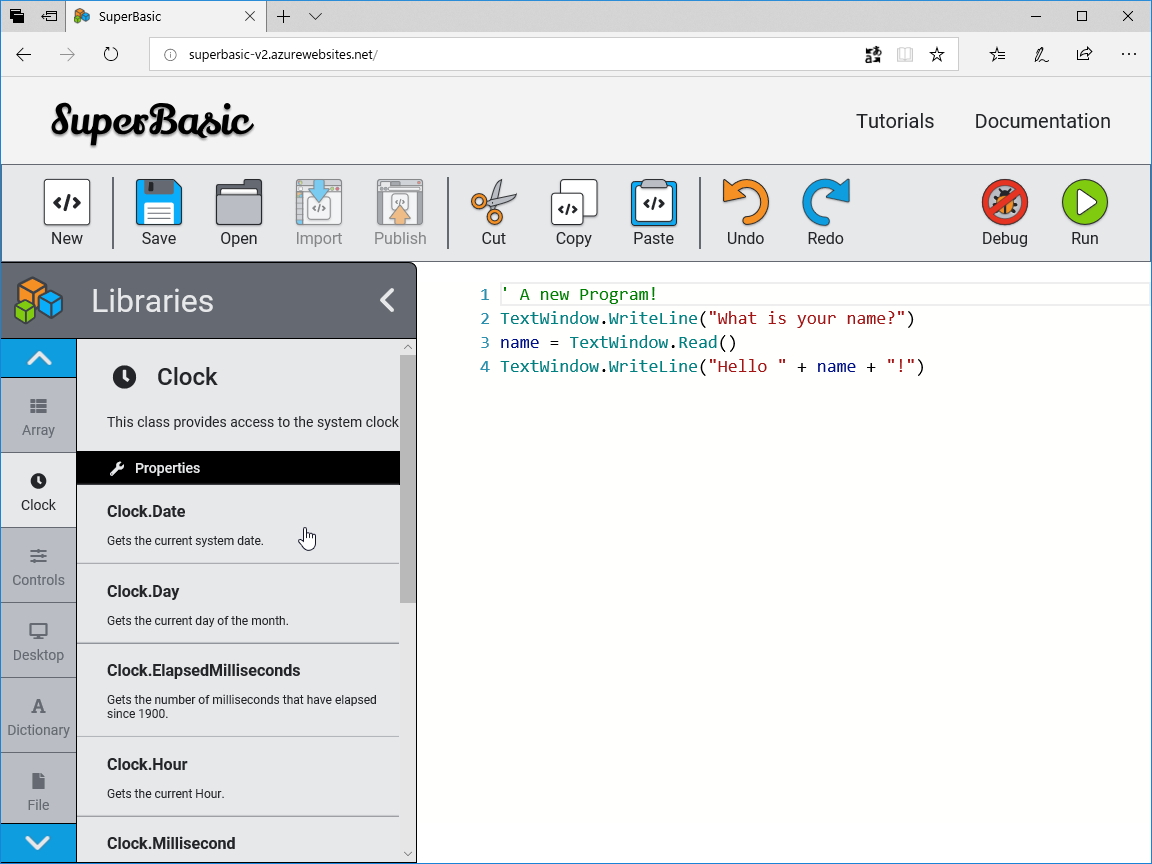Collapse the Libraries panel
The height and width of the screenshot is (864, 1152).
tap(387, 300)
